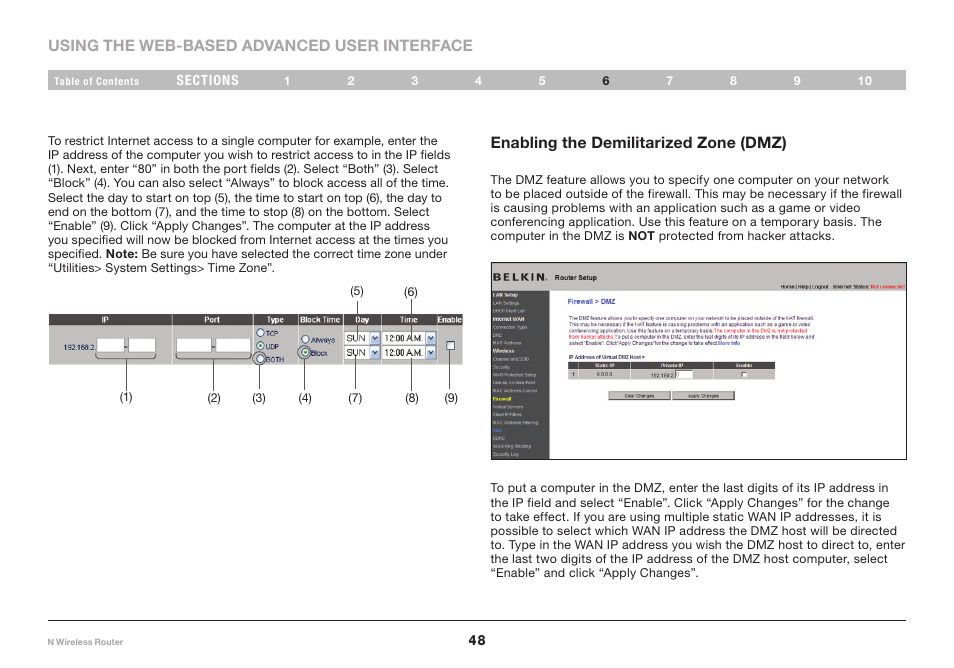Click the first Port field
This screenshot has height=668, width=954.
193,346
